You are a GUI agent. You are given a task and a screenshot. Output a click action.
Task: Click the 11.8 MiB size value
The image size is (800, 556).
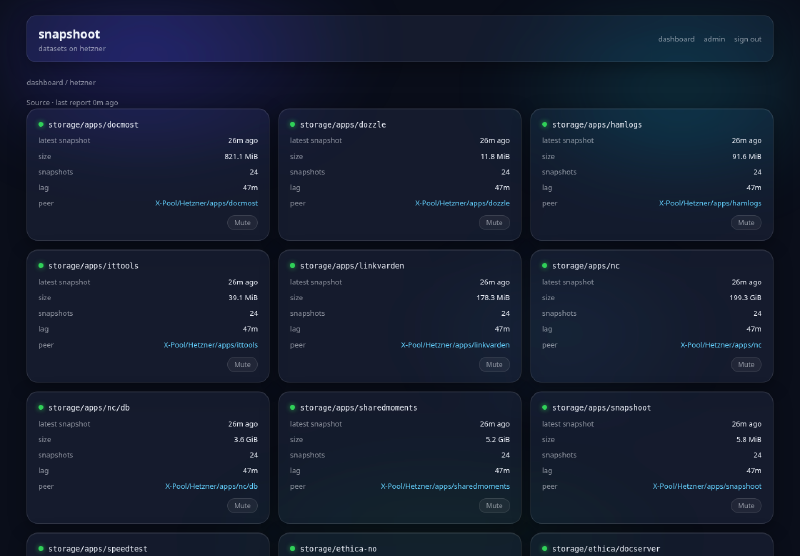495,157
